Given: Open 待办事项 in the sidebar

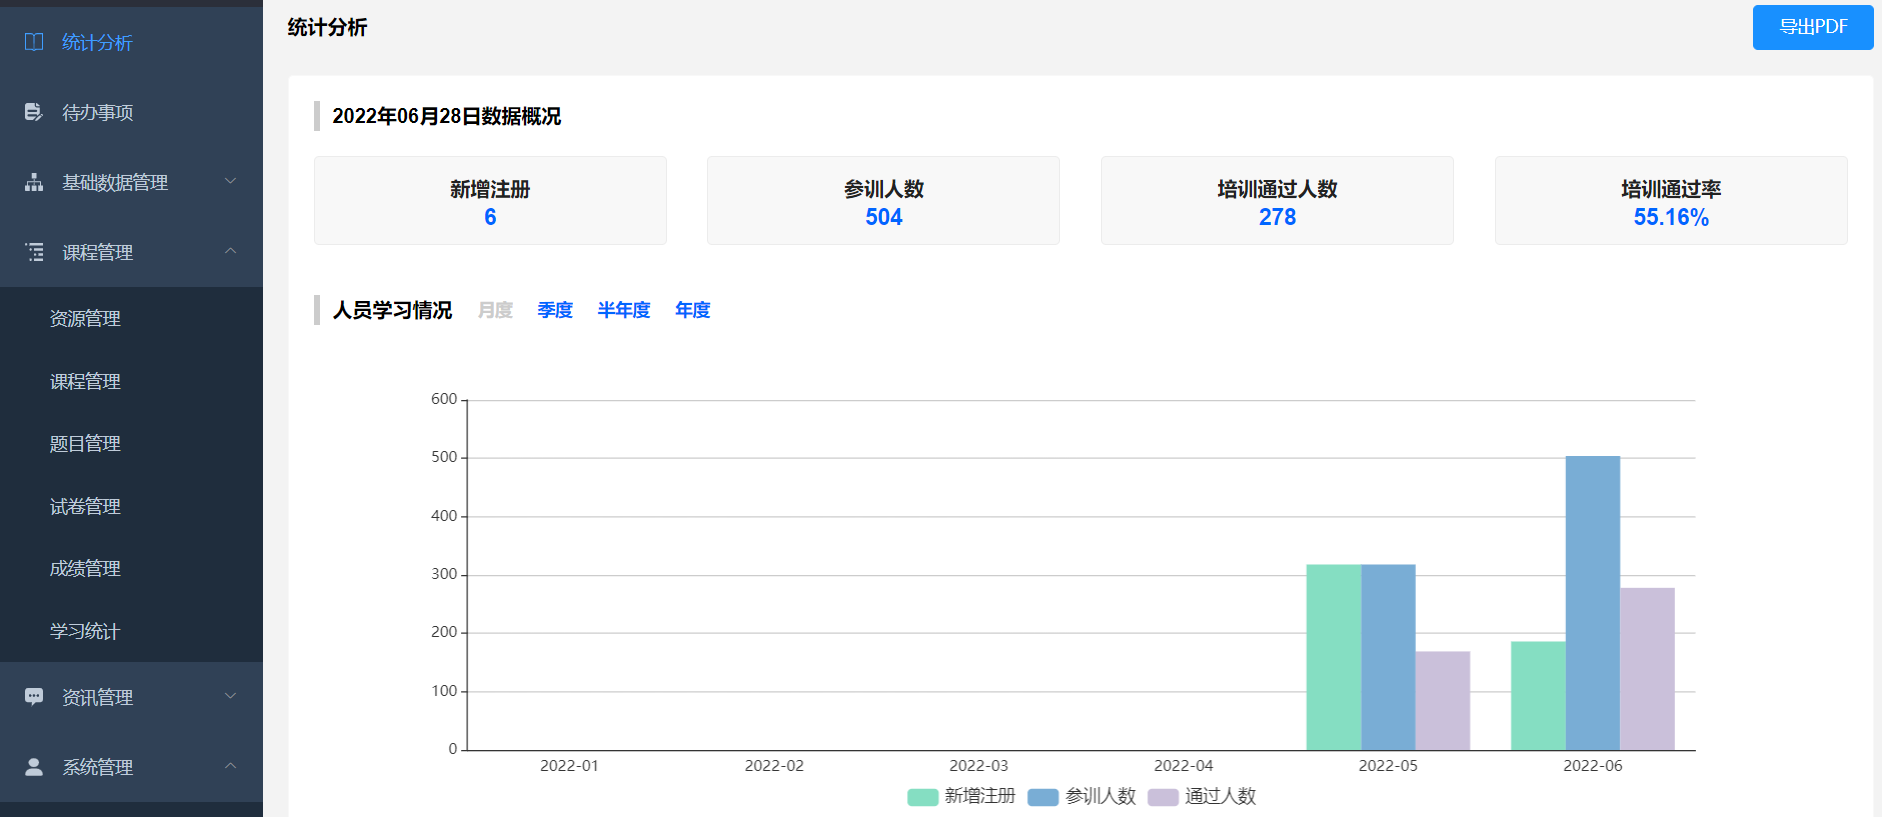Looking at the screenshot, I should [x=131, y=112].
